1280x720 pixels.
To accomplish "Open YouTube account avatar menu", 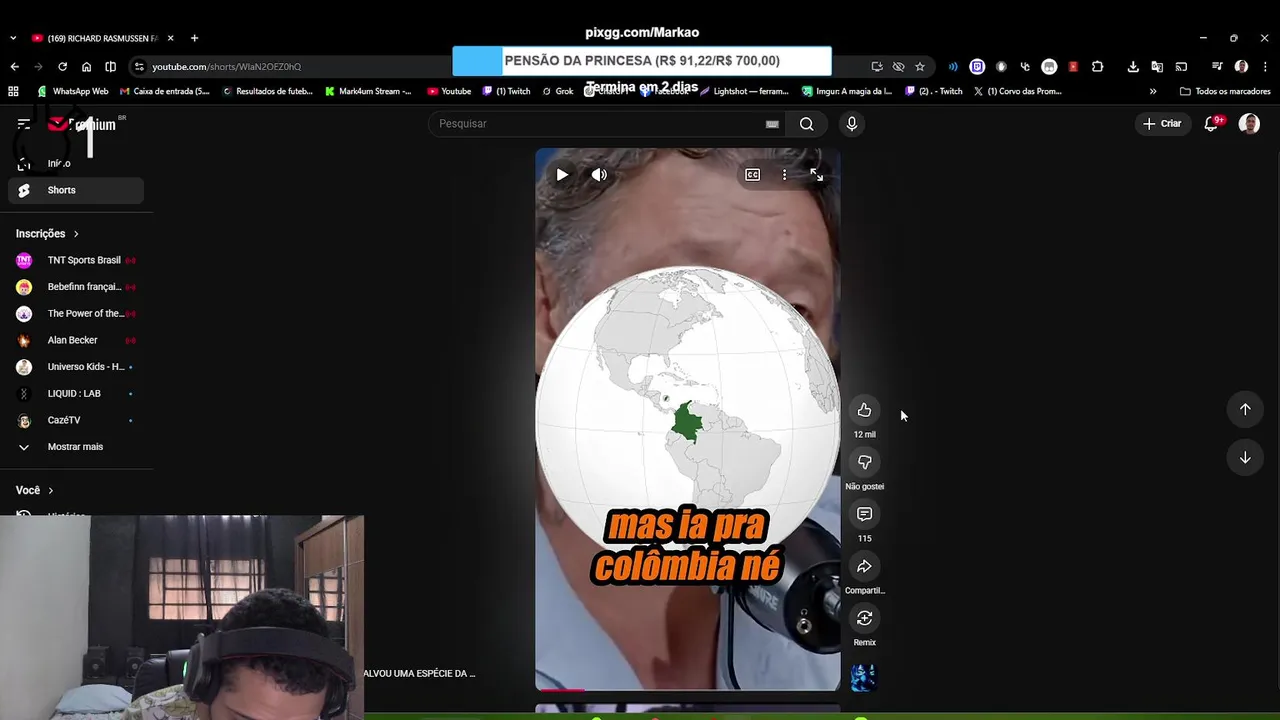I will [1249, 124].
